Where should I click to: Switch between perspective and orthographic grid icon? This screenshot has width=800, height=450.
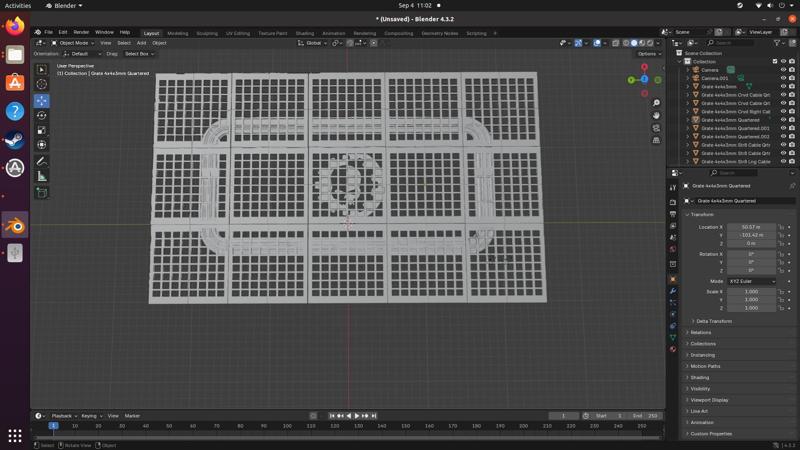click(x=656, y=140)
